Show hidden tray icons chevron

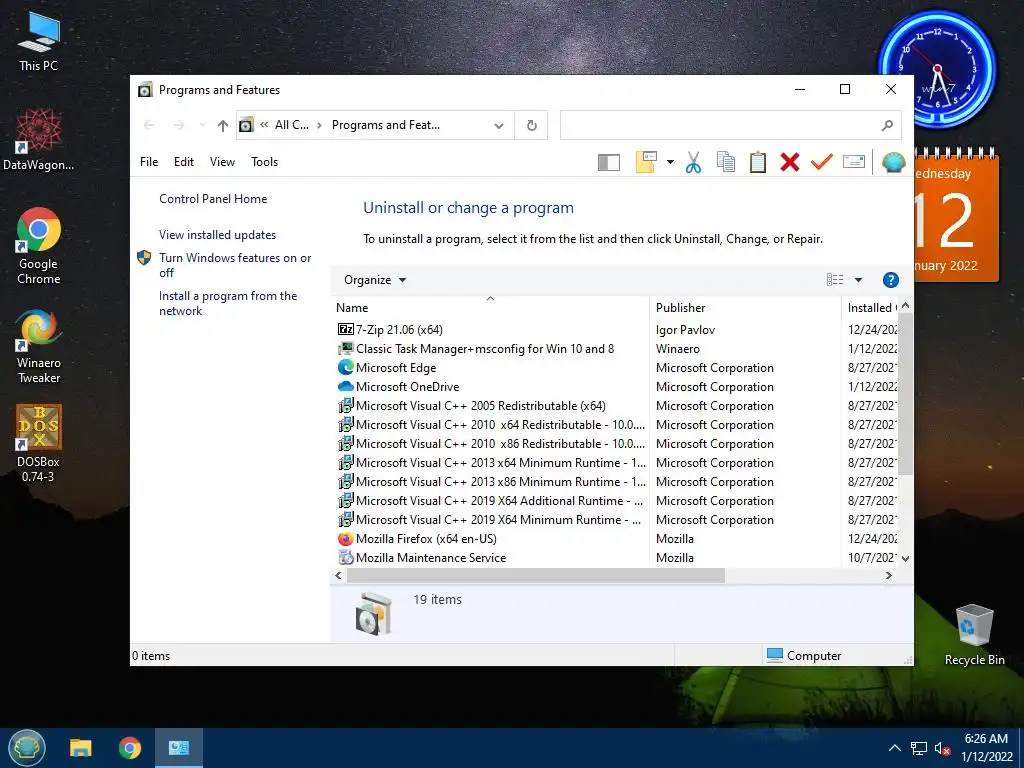click(895, 748)
